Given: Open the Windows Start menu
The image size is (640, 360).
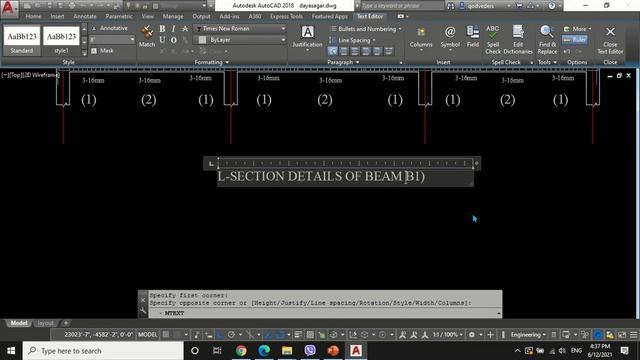Looking at the screenshot, I should [11, 351].
